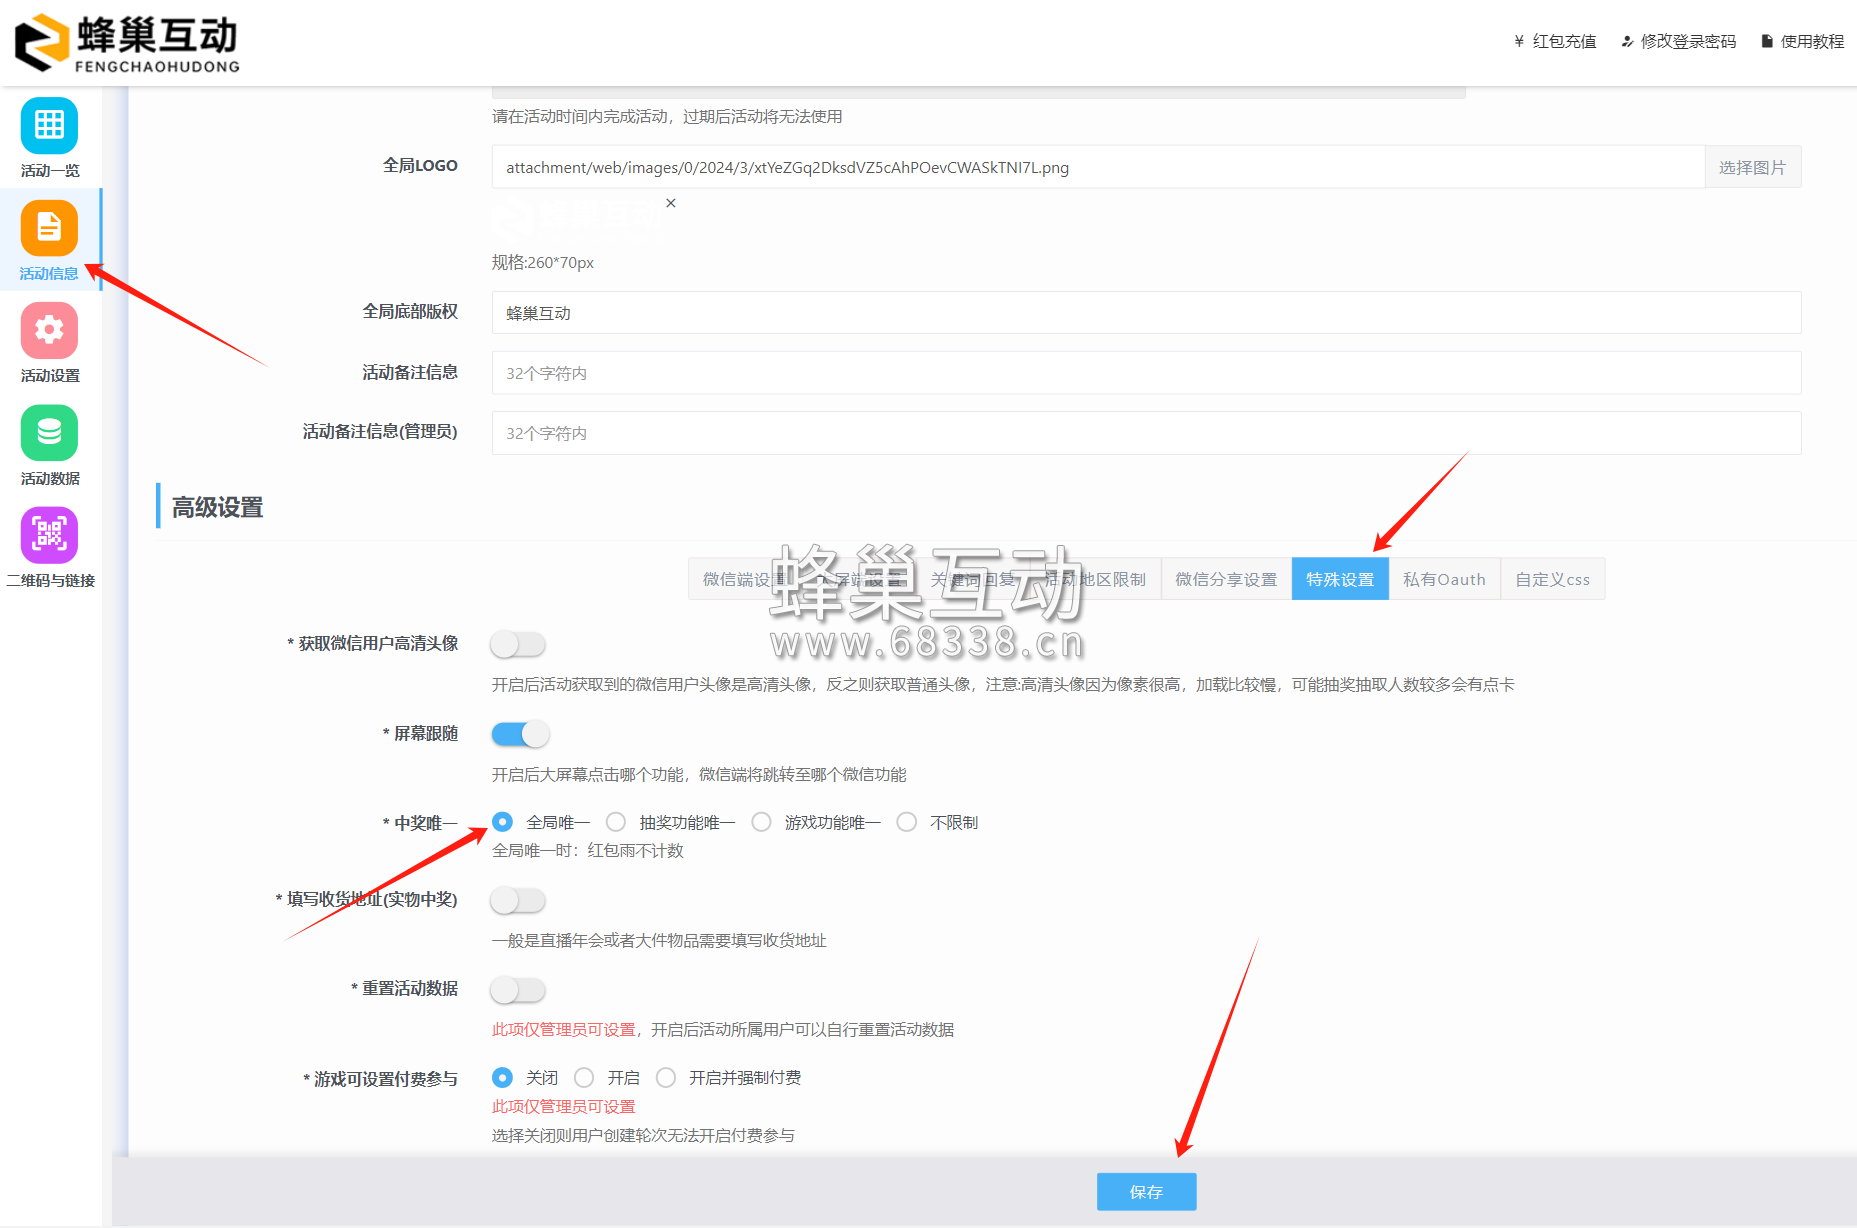Screen dimensions: 1857x1228
Task: Open 二维码与链接 in the sidebar
Action: pyautogui.click(x=48, y=547)
